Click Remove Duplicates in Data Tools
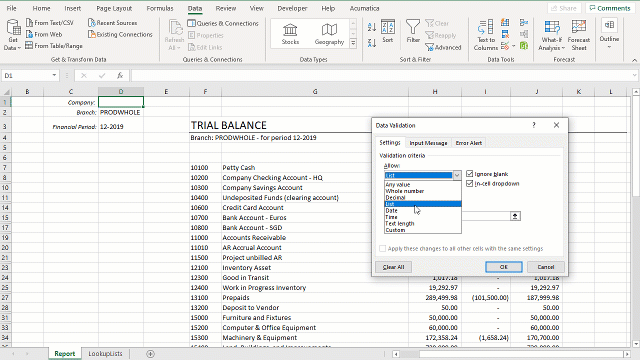 pyautogui.click(x=505, y=34)
